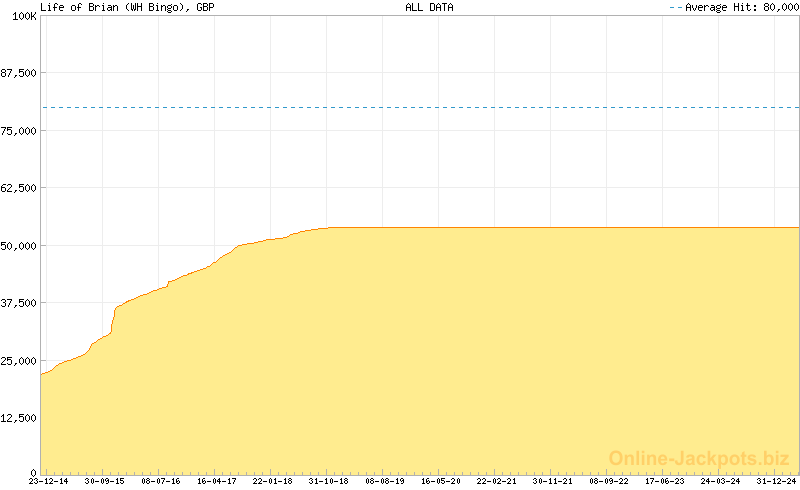Click the 'ALL DATA' label at the top

click(x=429, y=7)
